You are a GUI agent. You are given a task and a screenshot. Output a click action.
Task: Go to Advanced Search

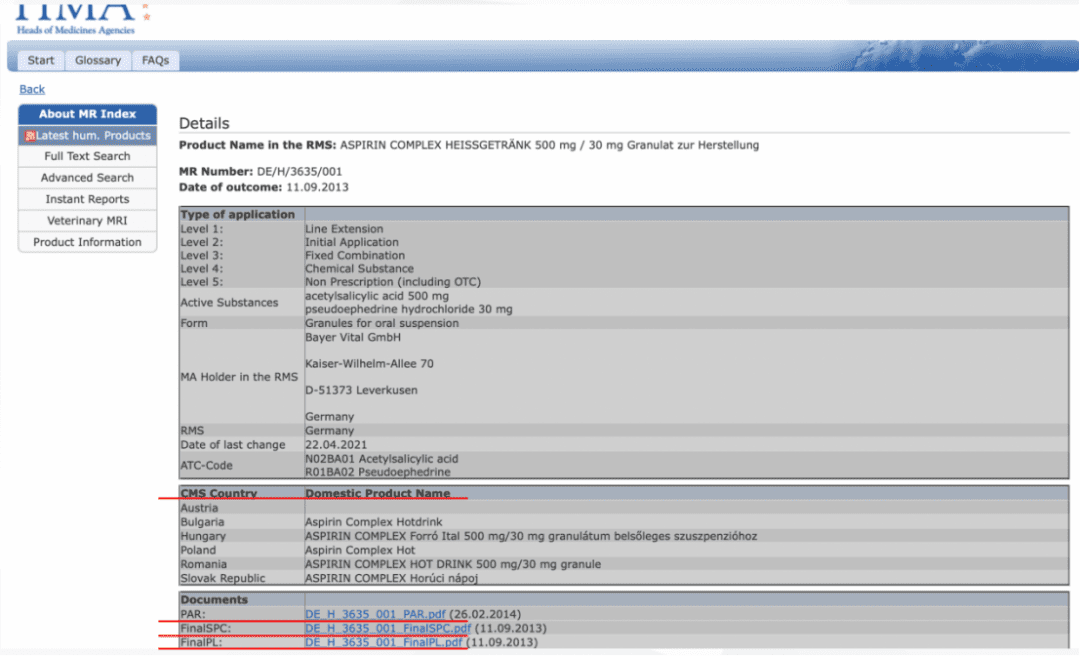pyautogui.click(x=87, y=178)
